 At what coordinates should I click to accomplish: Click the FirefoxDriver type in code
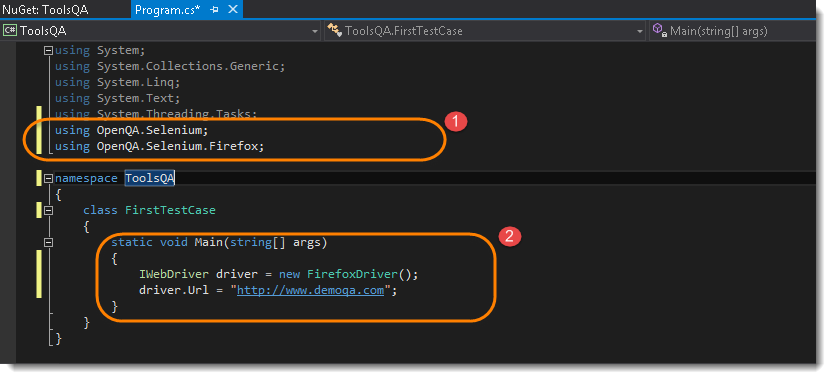point(352,275)
